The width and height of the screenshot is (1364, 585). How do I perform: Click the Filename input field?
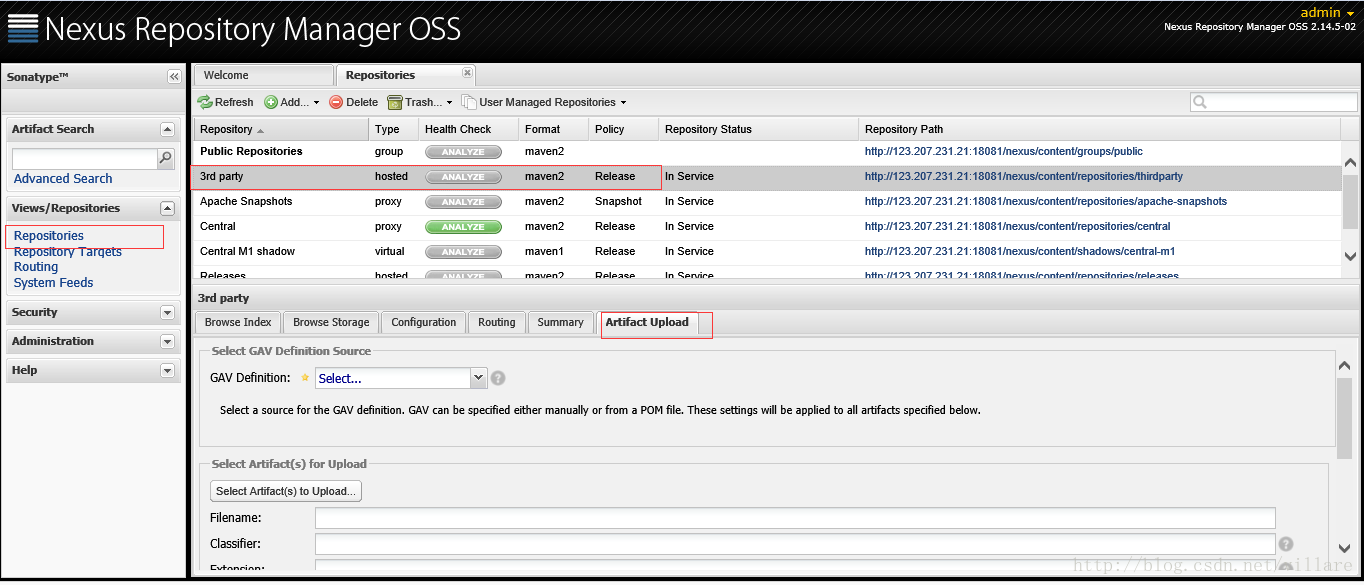click(x=795, y=518)
